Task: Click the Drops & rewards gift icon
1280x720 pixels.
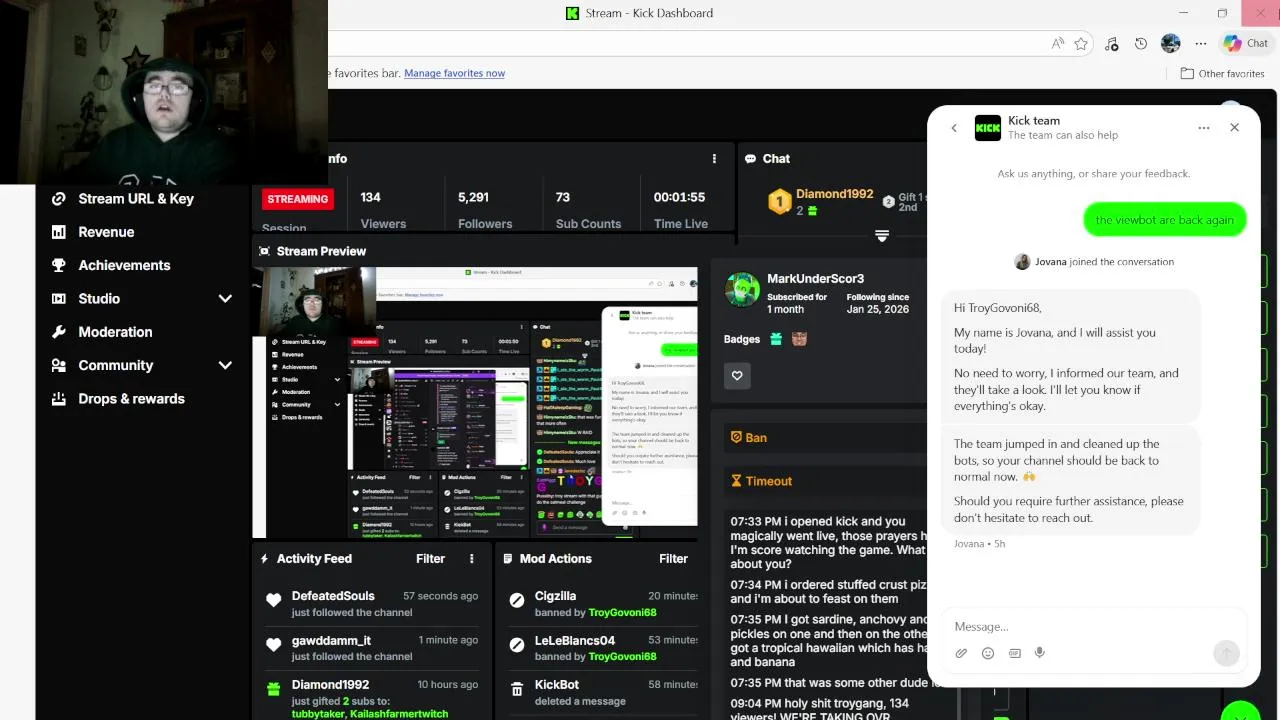Action: [59, 398]
